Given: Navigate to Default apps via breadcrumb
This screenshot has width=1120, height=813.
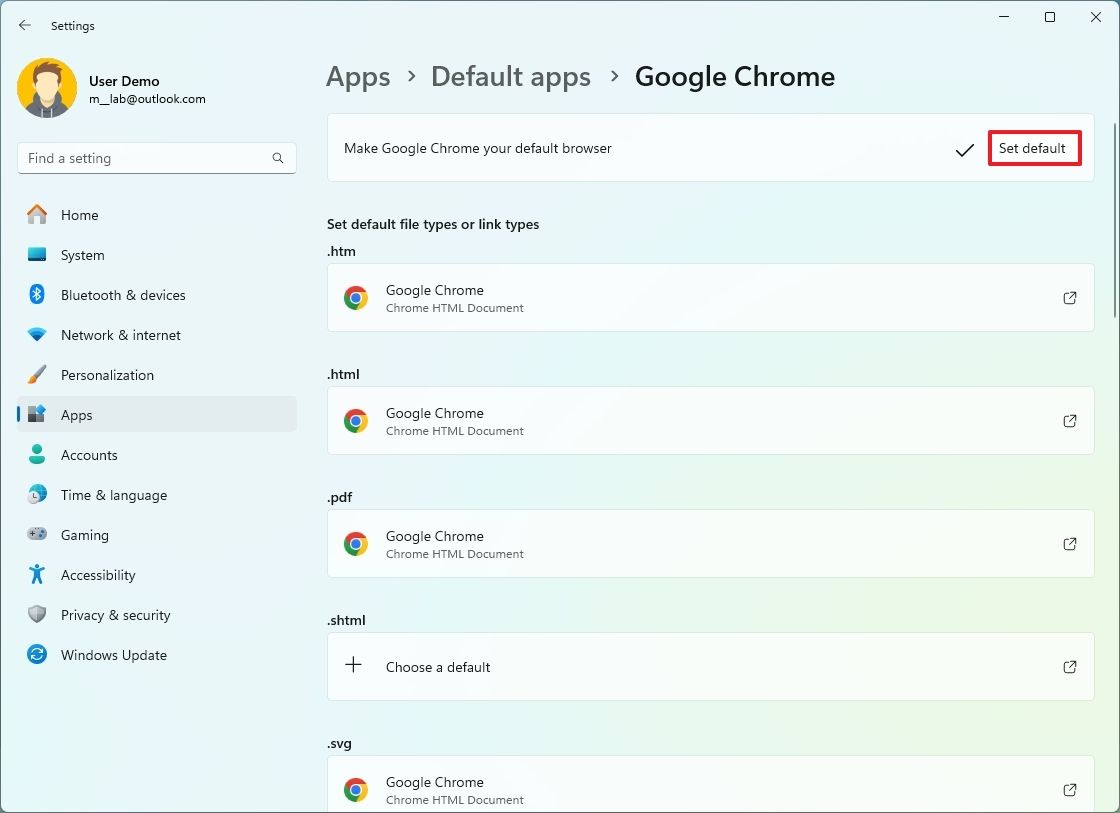Looking at the screenshot, I should tap(511, 76).
